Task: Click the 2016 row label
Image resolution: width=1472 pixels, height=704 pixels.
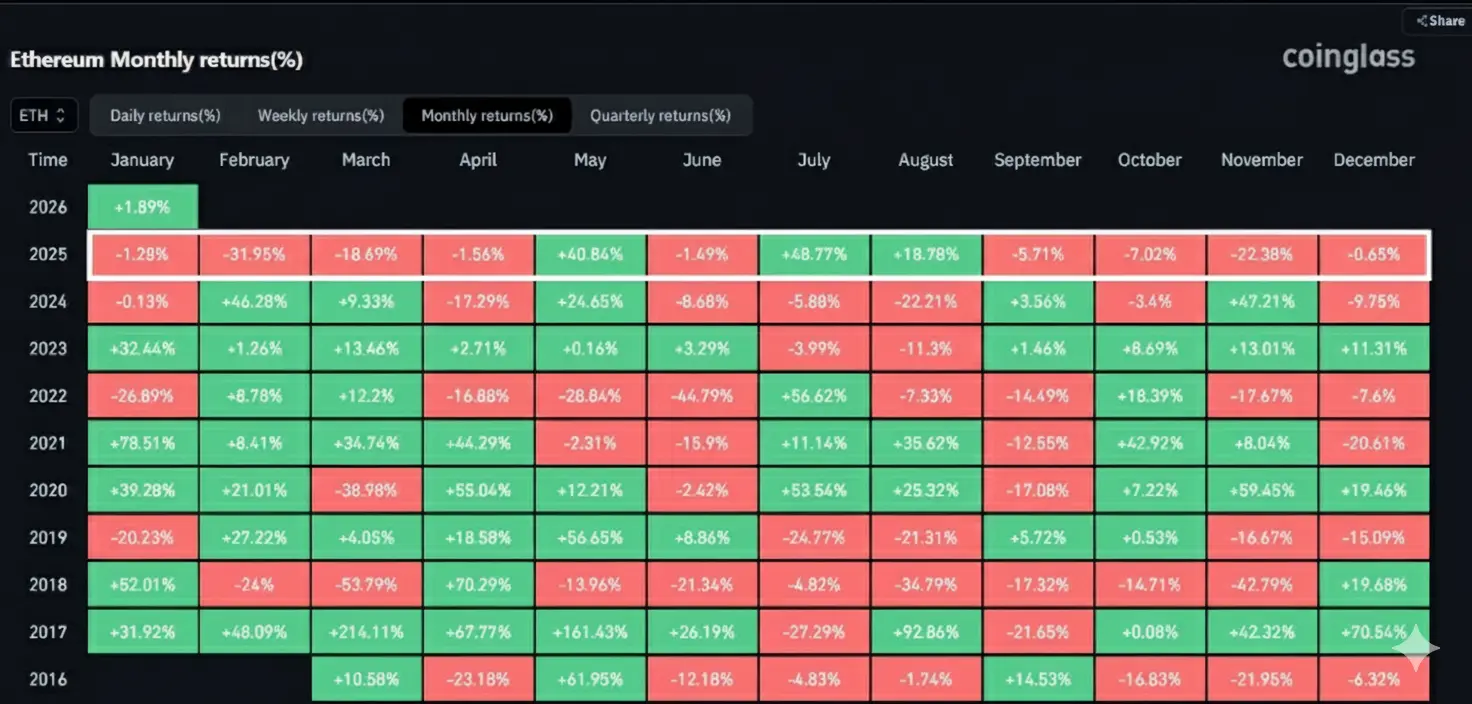Action: pos(48,679)
